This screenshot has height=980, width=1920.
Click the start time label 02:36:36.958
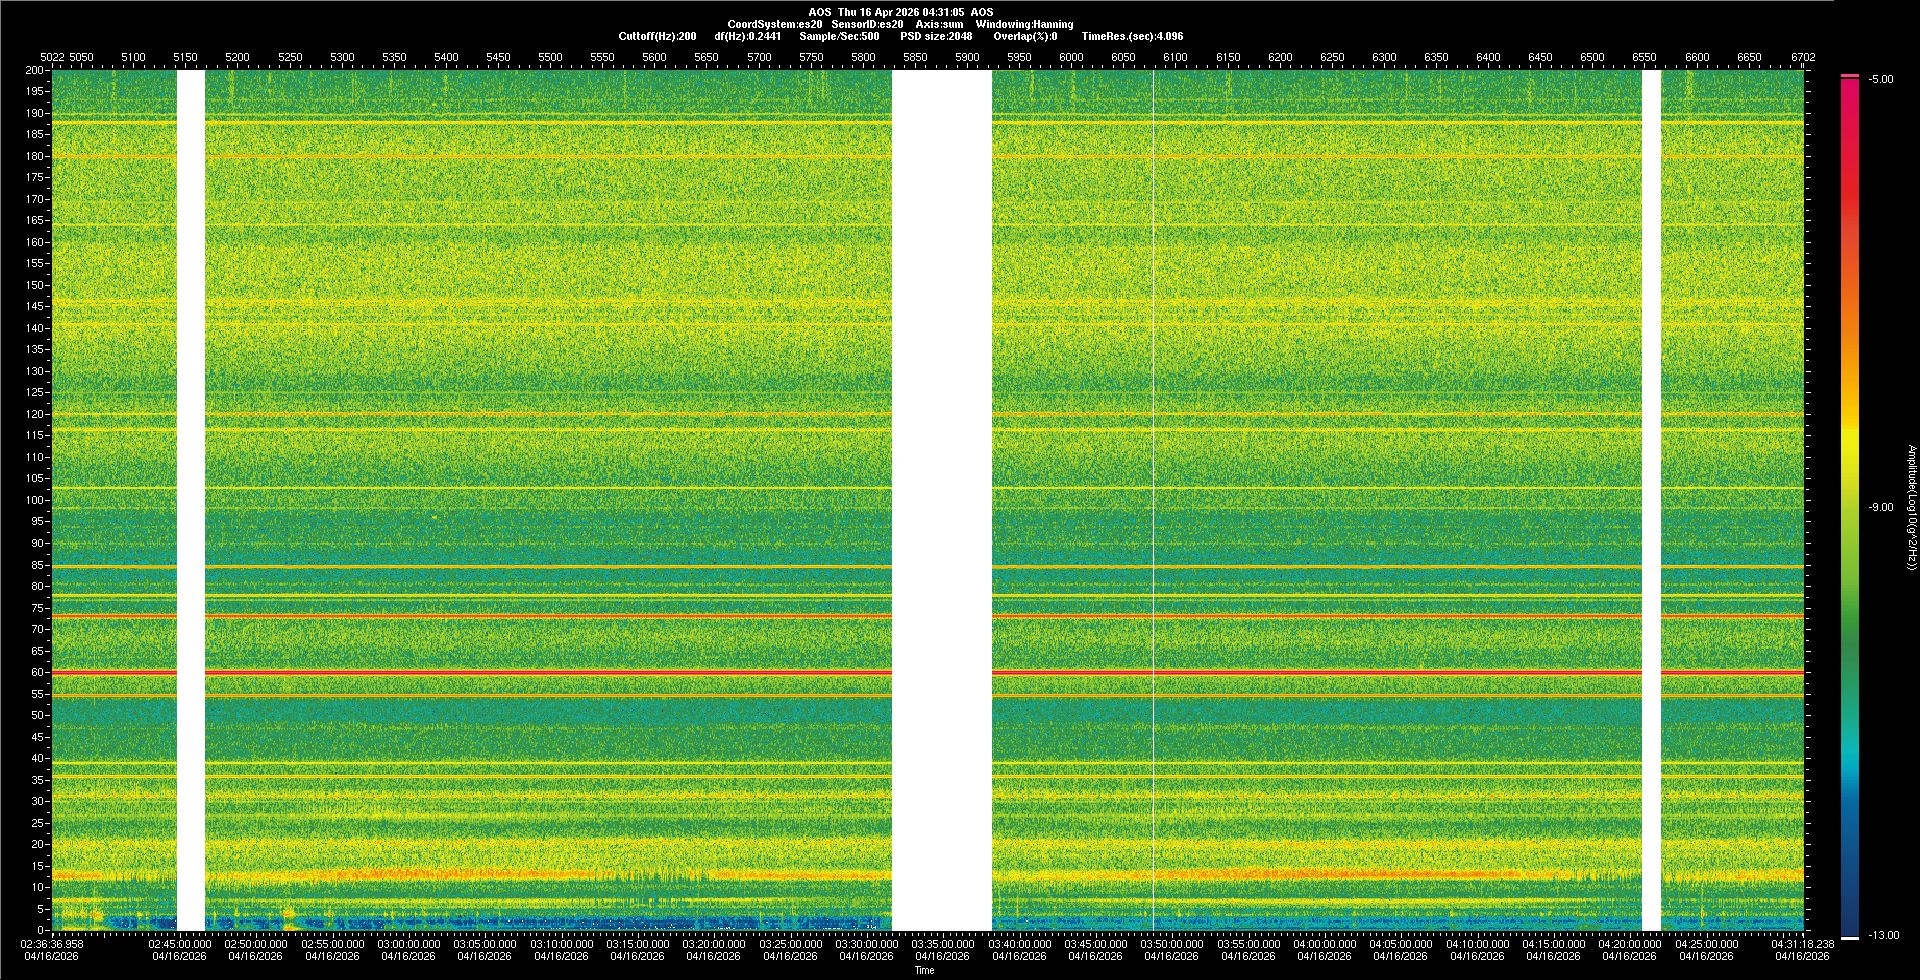tap(54, 944)
